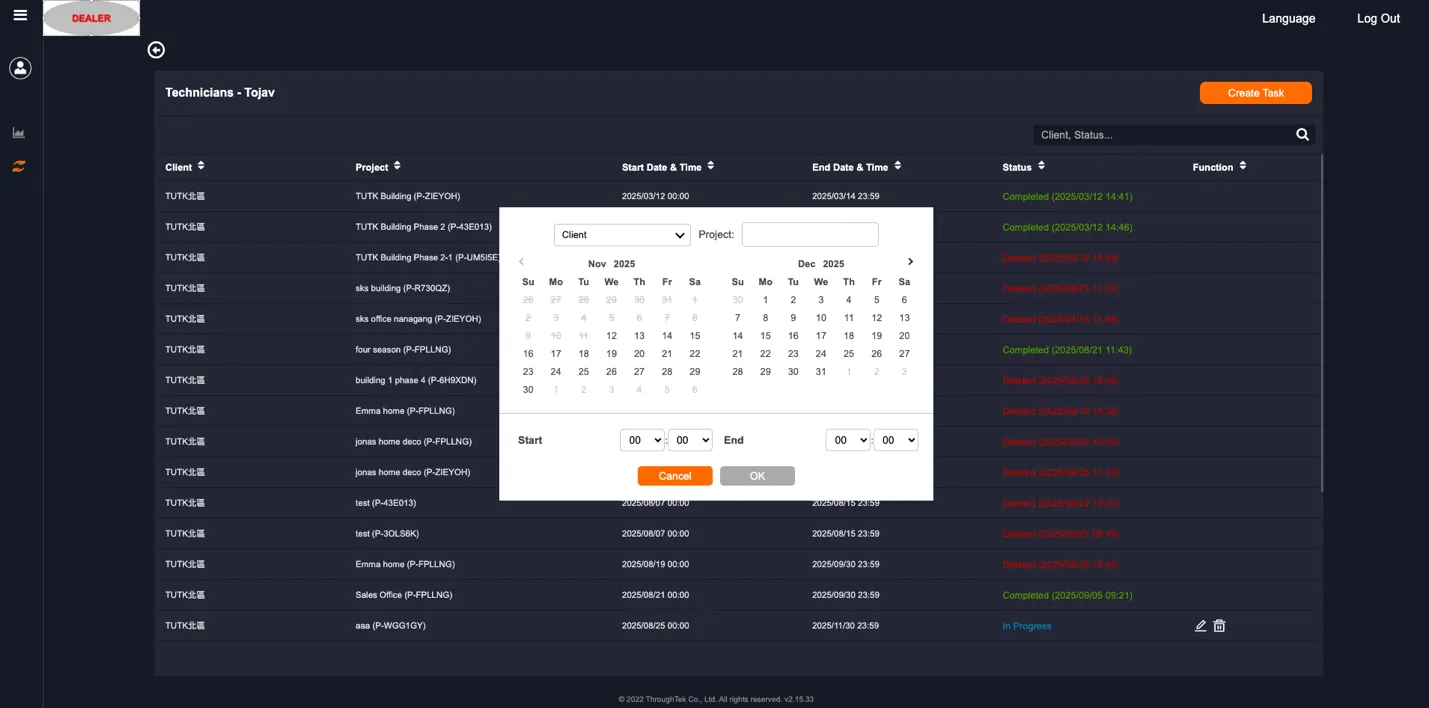This screenshot has width=1429, height=708.
Task: Sort the list by Client column
Action: pos(200,166)
